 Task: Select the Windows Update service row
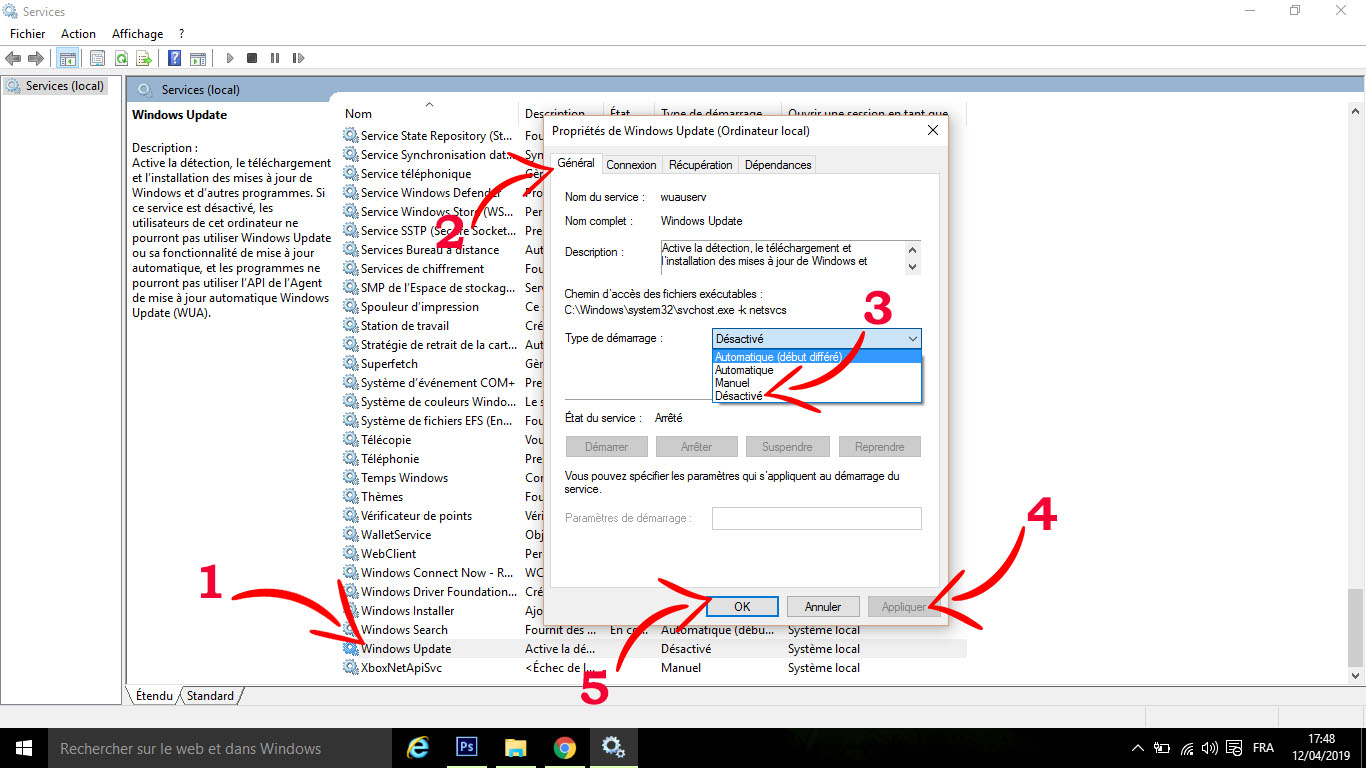tap(654, 649)
